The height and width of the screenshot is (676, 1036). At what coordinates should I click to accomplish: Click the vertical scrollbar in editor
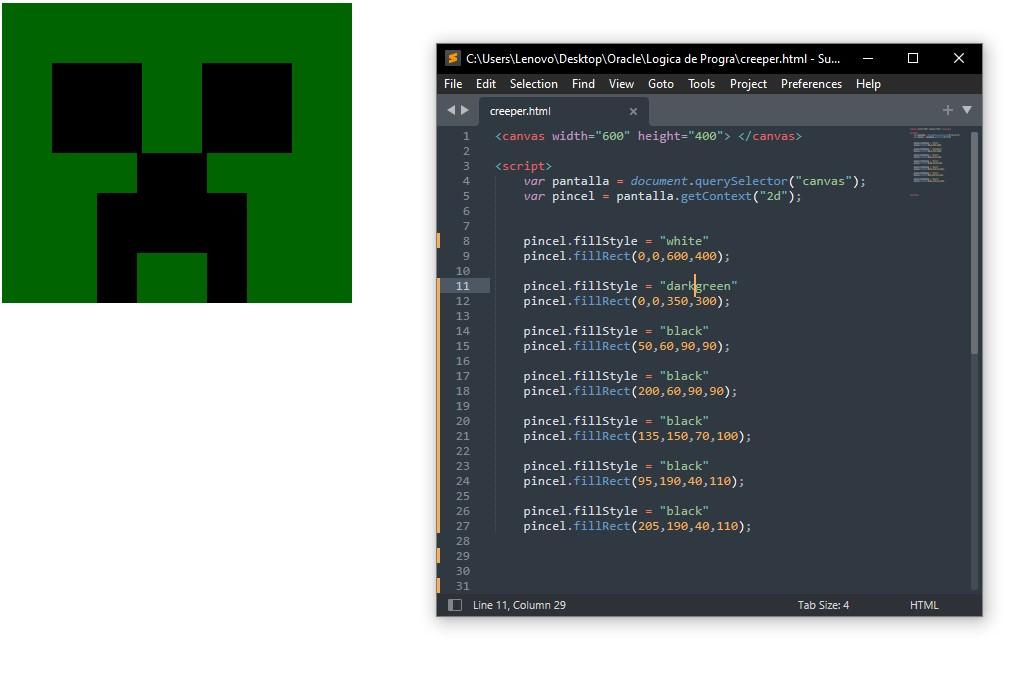975,243
